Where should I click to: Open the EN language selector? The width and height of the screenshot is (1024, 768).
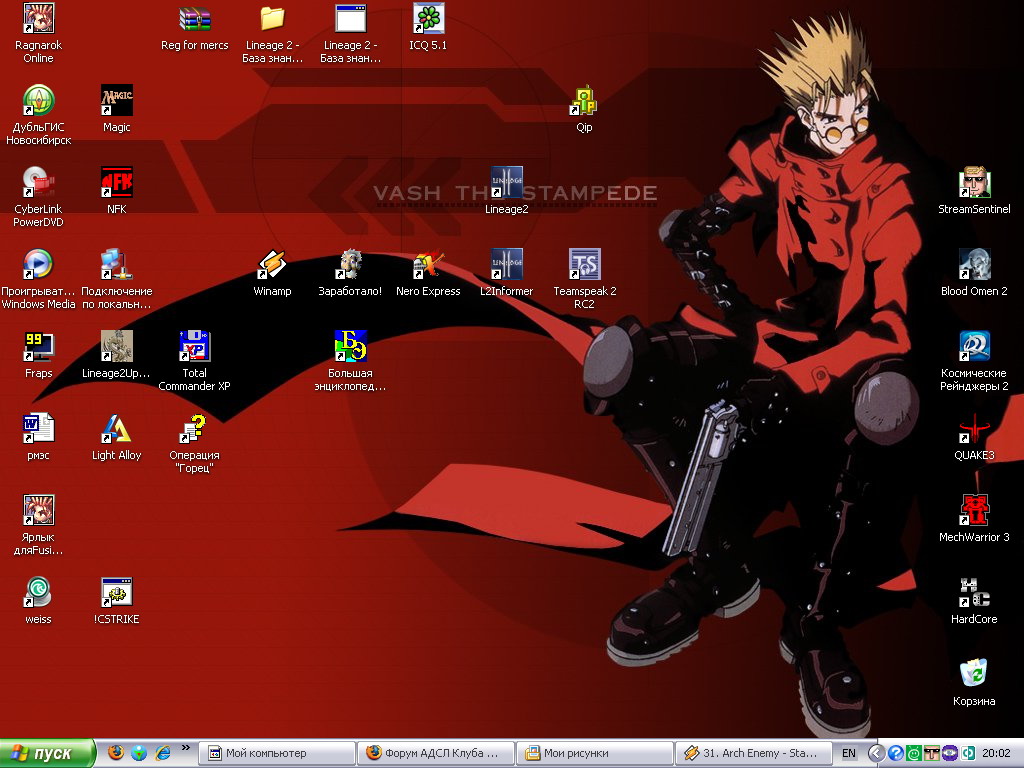click(849, 753)
